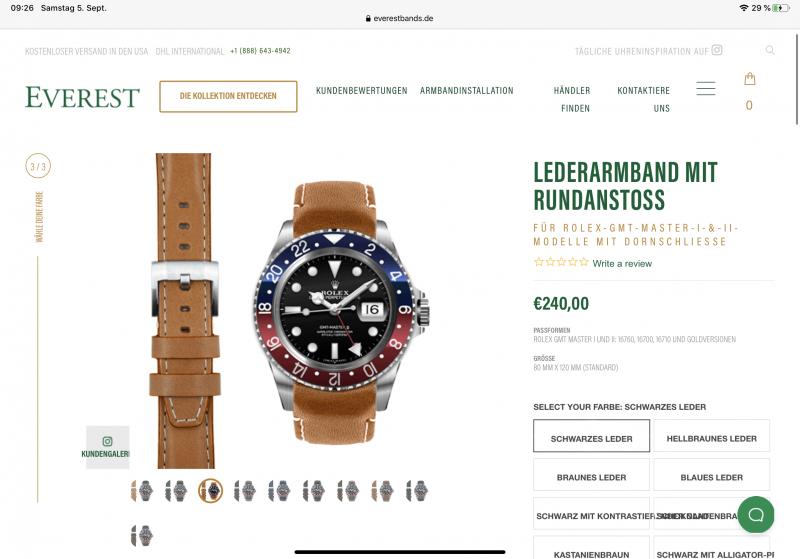
Task: Open the Instagram icon in top bar
Action: [717, 50]
